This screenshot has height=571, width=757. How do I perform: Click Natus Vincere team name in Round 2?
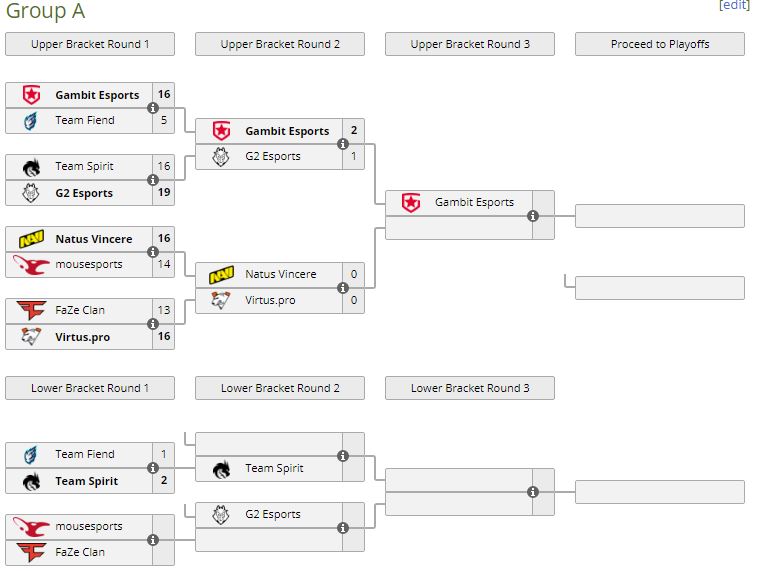pos(280,274)
